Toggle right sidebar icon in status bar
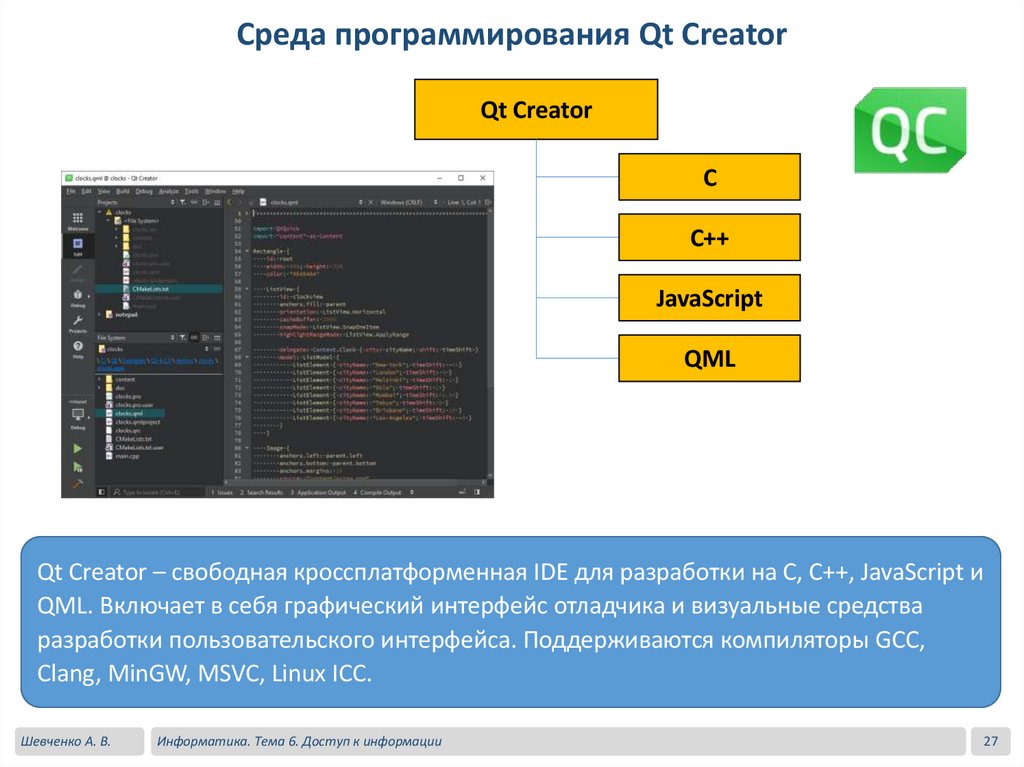 tap(477, 492)
